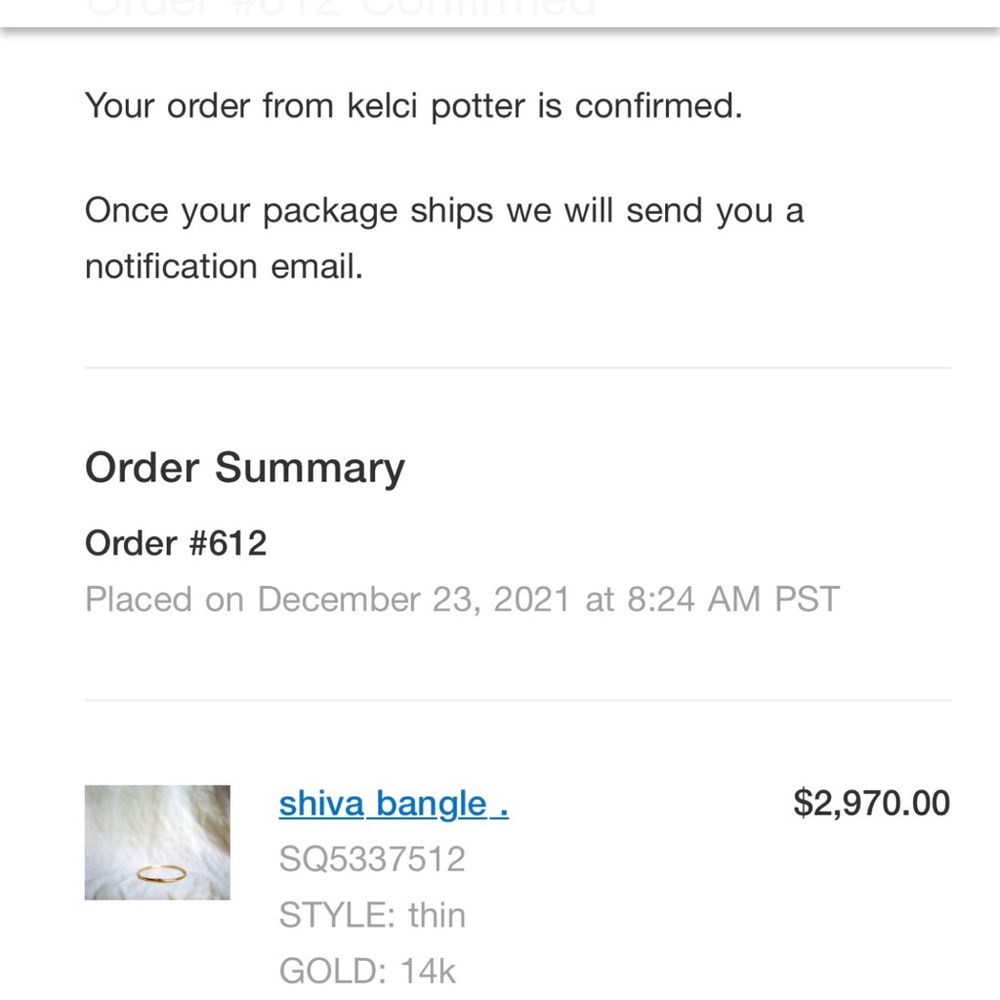Click the 'notification email.' text
Viewport: 1000px width, 1000px height.
pyautogui.click(x=224, y=267)
